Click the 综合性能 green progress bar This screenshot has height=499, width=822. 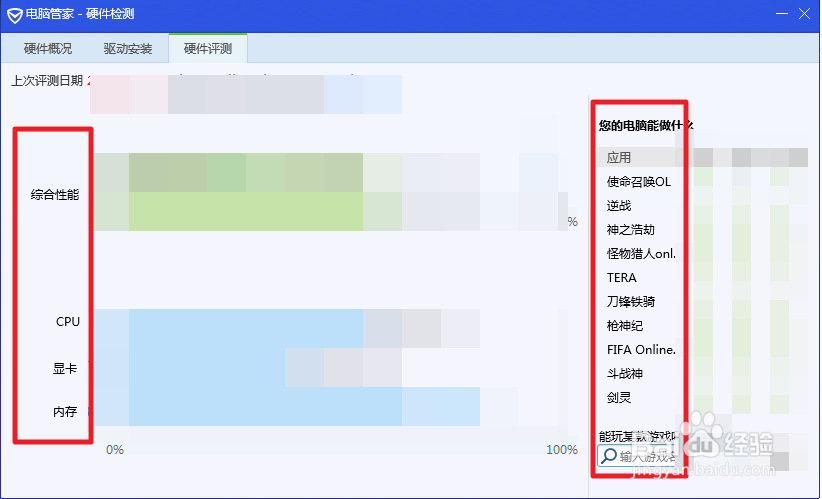[x=246, y=192]
